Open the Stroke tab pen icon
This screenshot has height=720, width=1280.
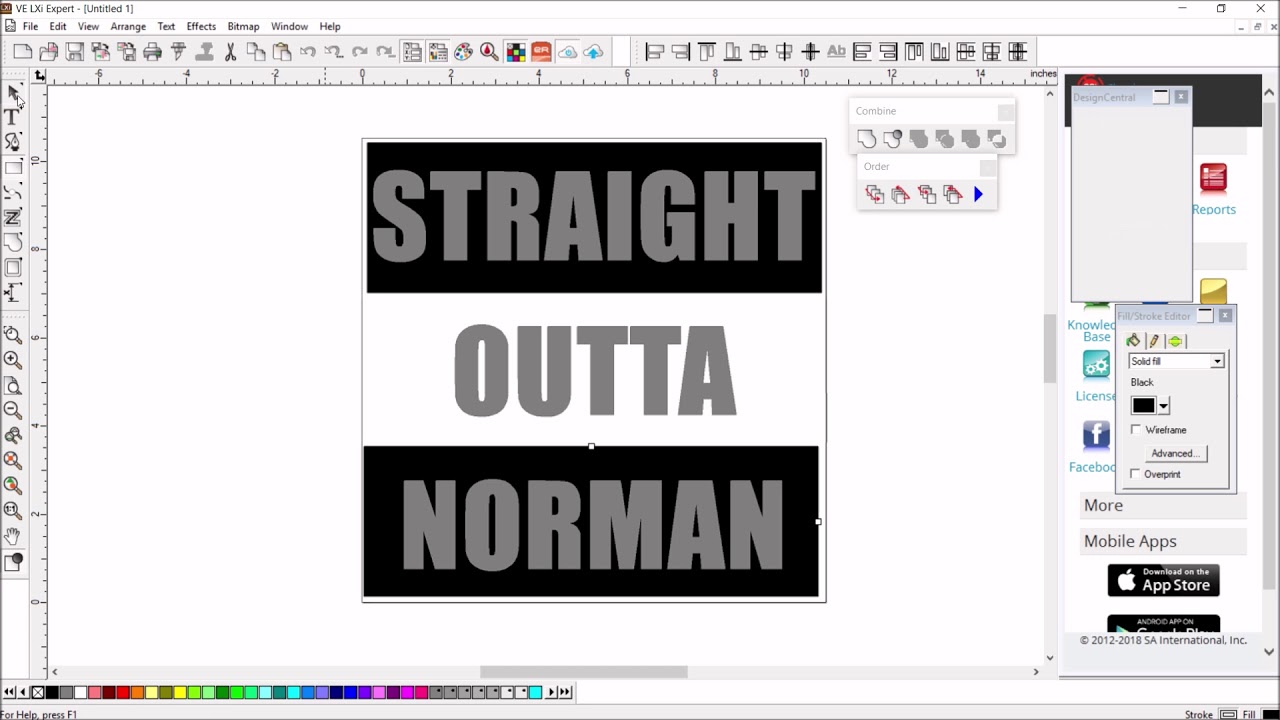click(x=1154, y=341)
